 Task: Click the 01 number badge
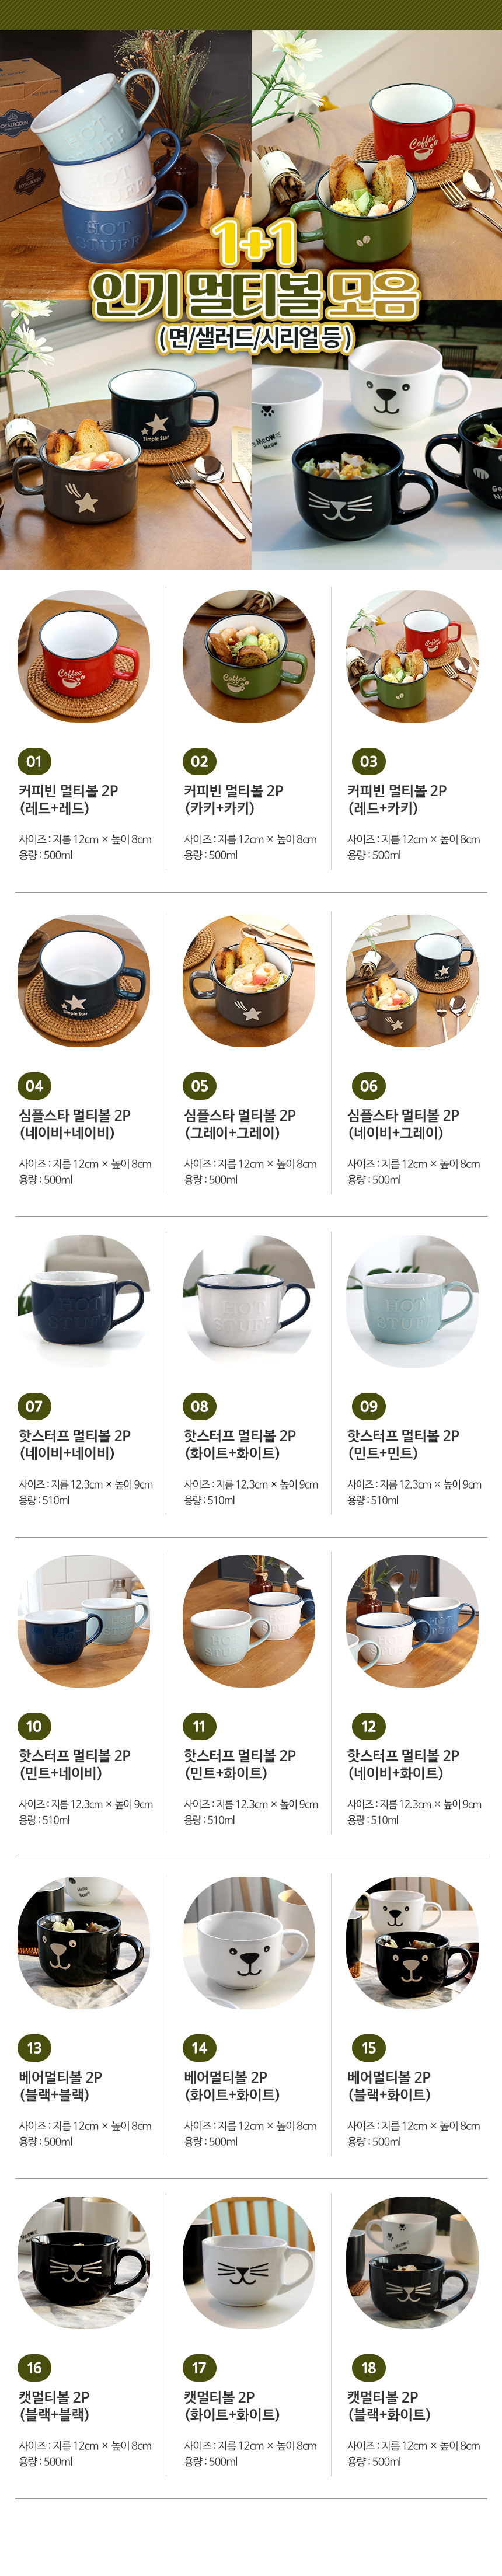pyautogui.click(x=34, y=761)
